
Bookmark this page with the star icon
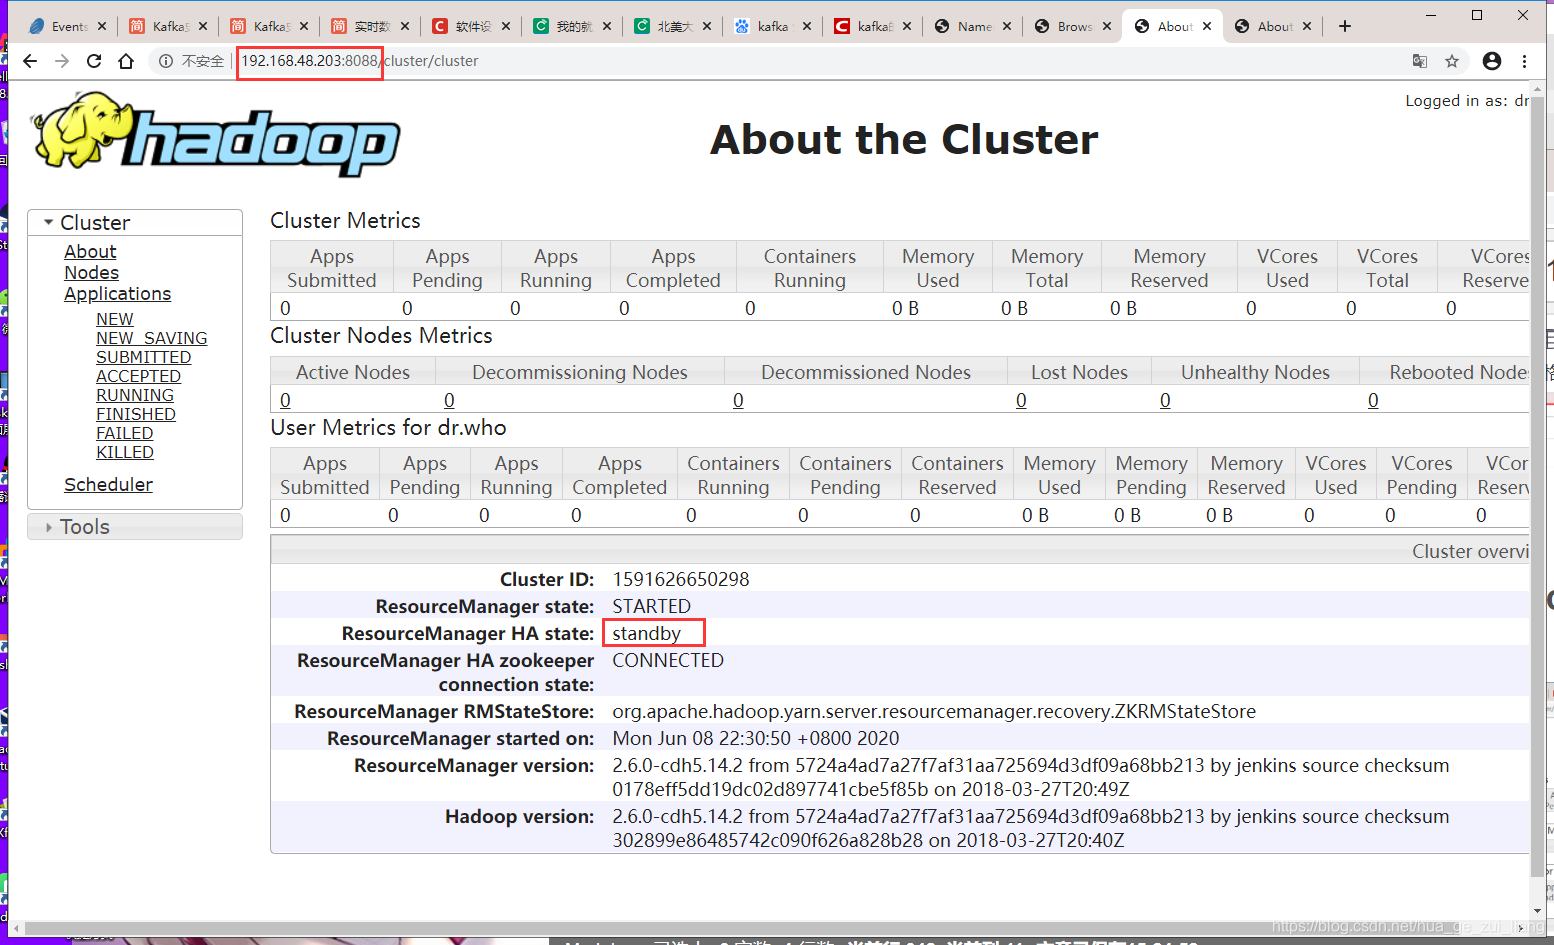click(1452, 61)
